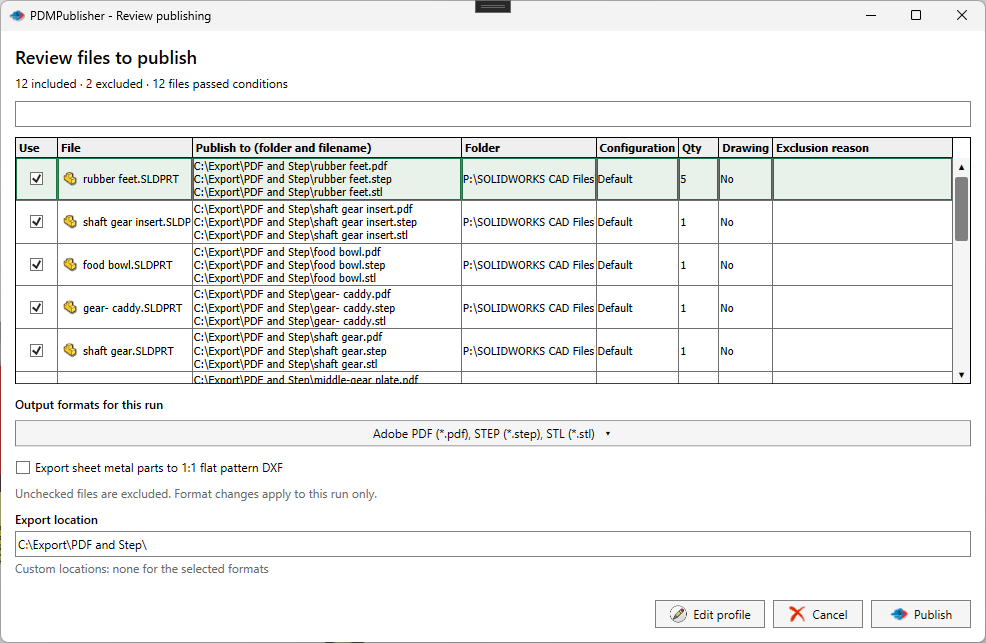
Task: Sort by Exclusion reason column header
Action: pyautogui.click(x=862, y=148)
